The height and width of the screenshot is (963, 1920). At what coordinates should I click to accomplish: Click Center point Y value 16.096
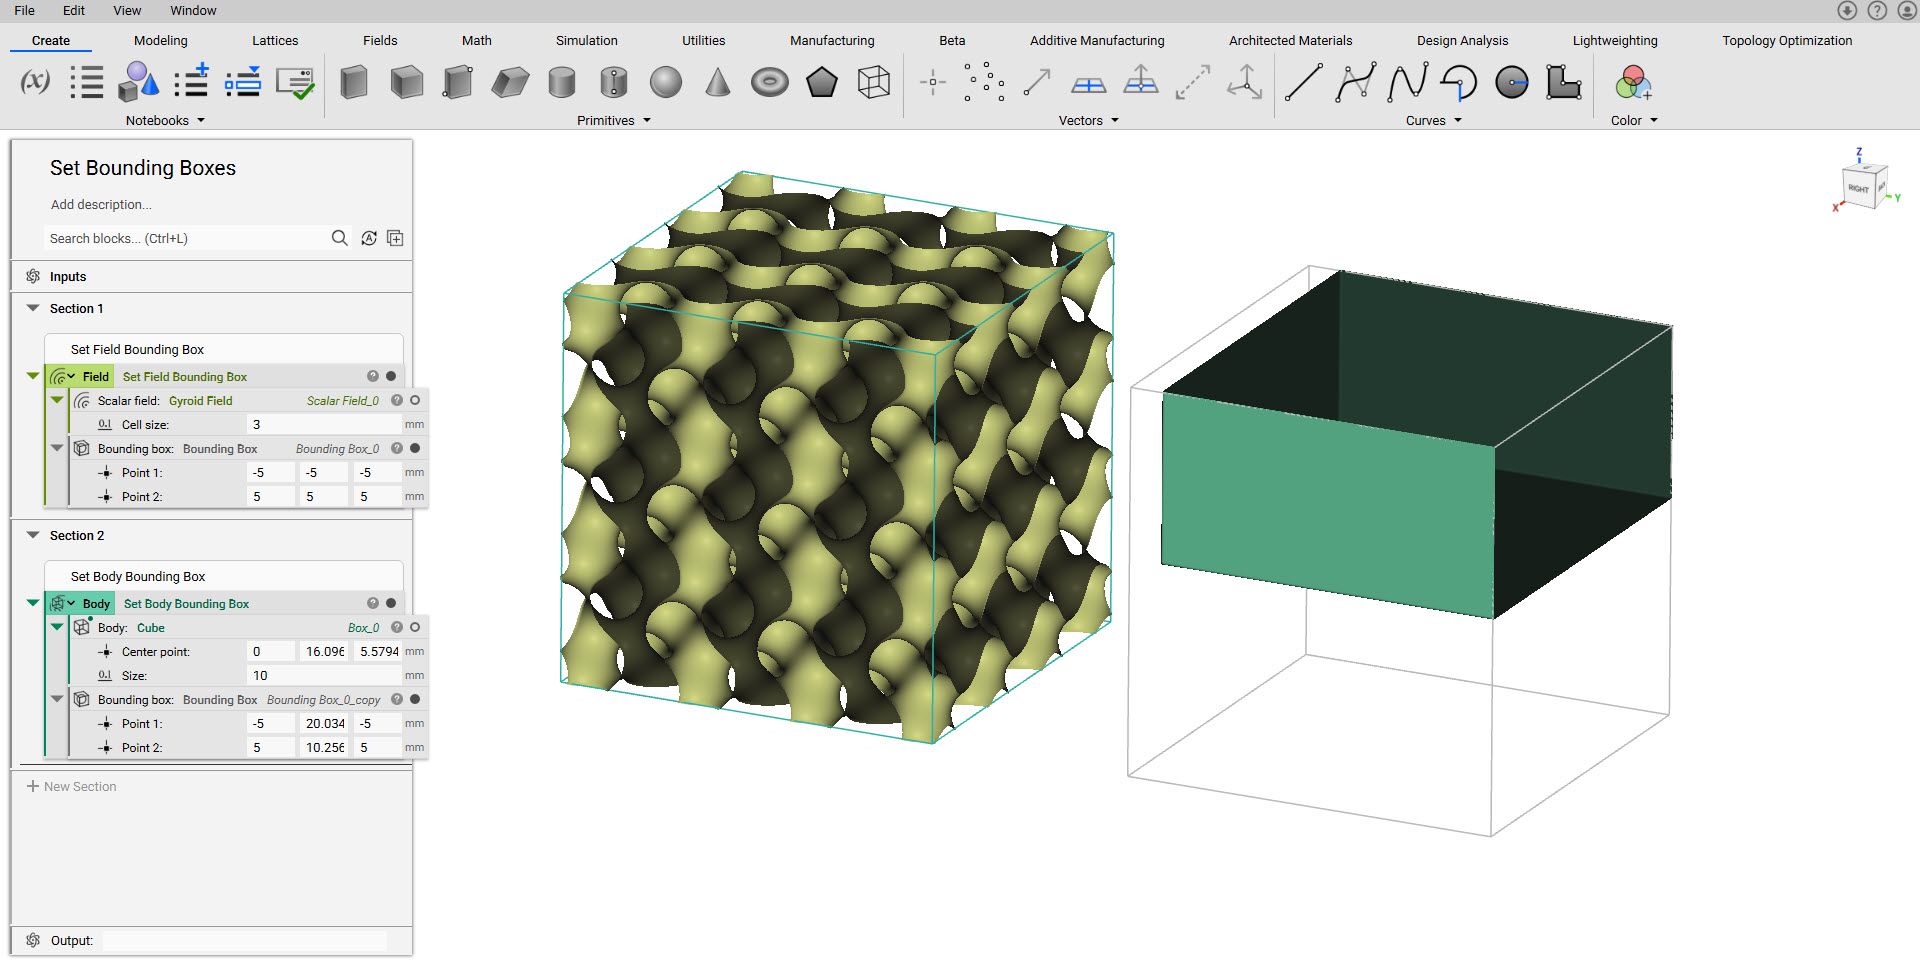click(x=325, y=651)
